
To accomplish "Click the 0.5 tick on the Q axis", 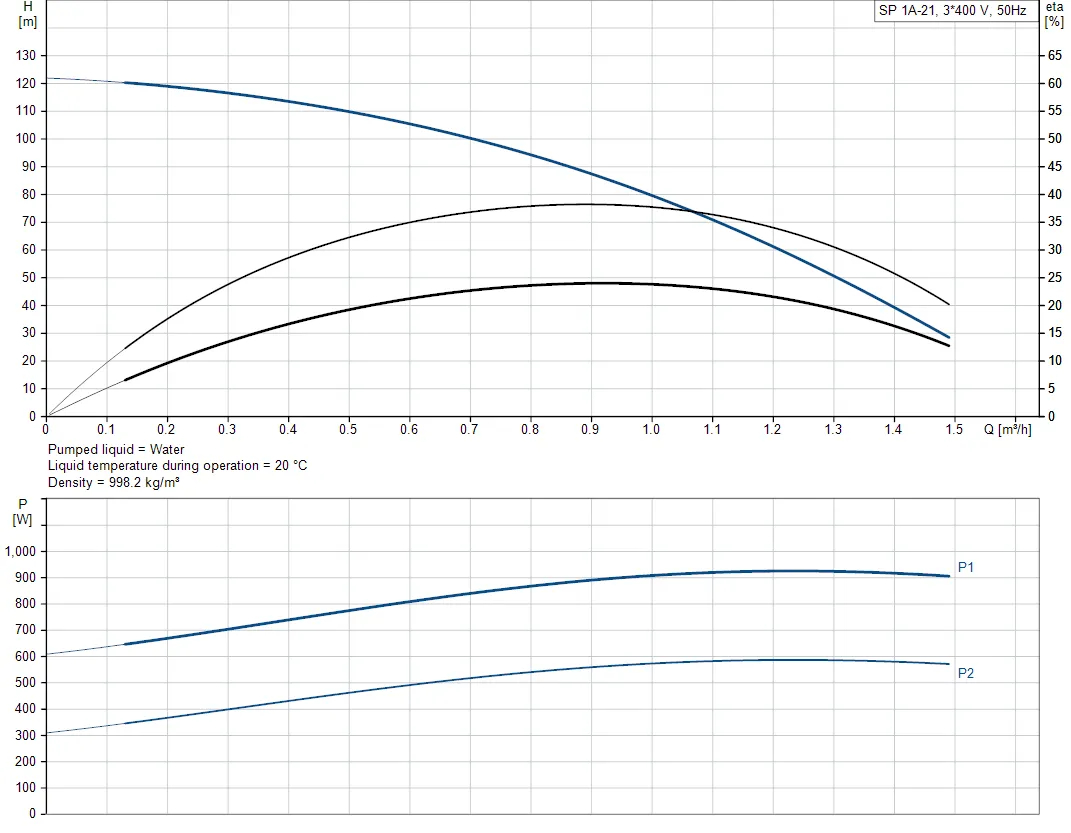I will [x=348, y=429].
